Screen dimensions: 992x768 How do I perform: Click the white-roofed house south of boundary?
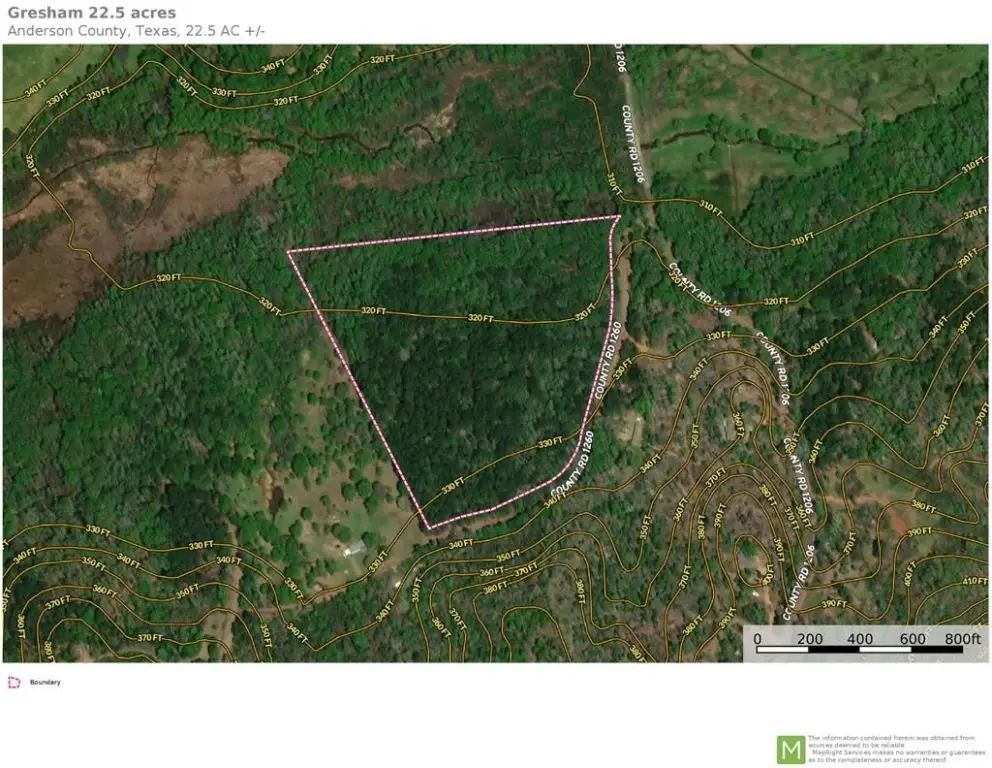click(x=354, y=548)
